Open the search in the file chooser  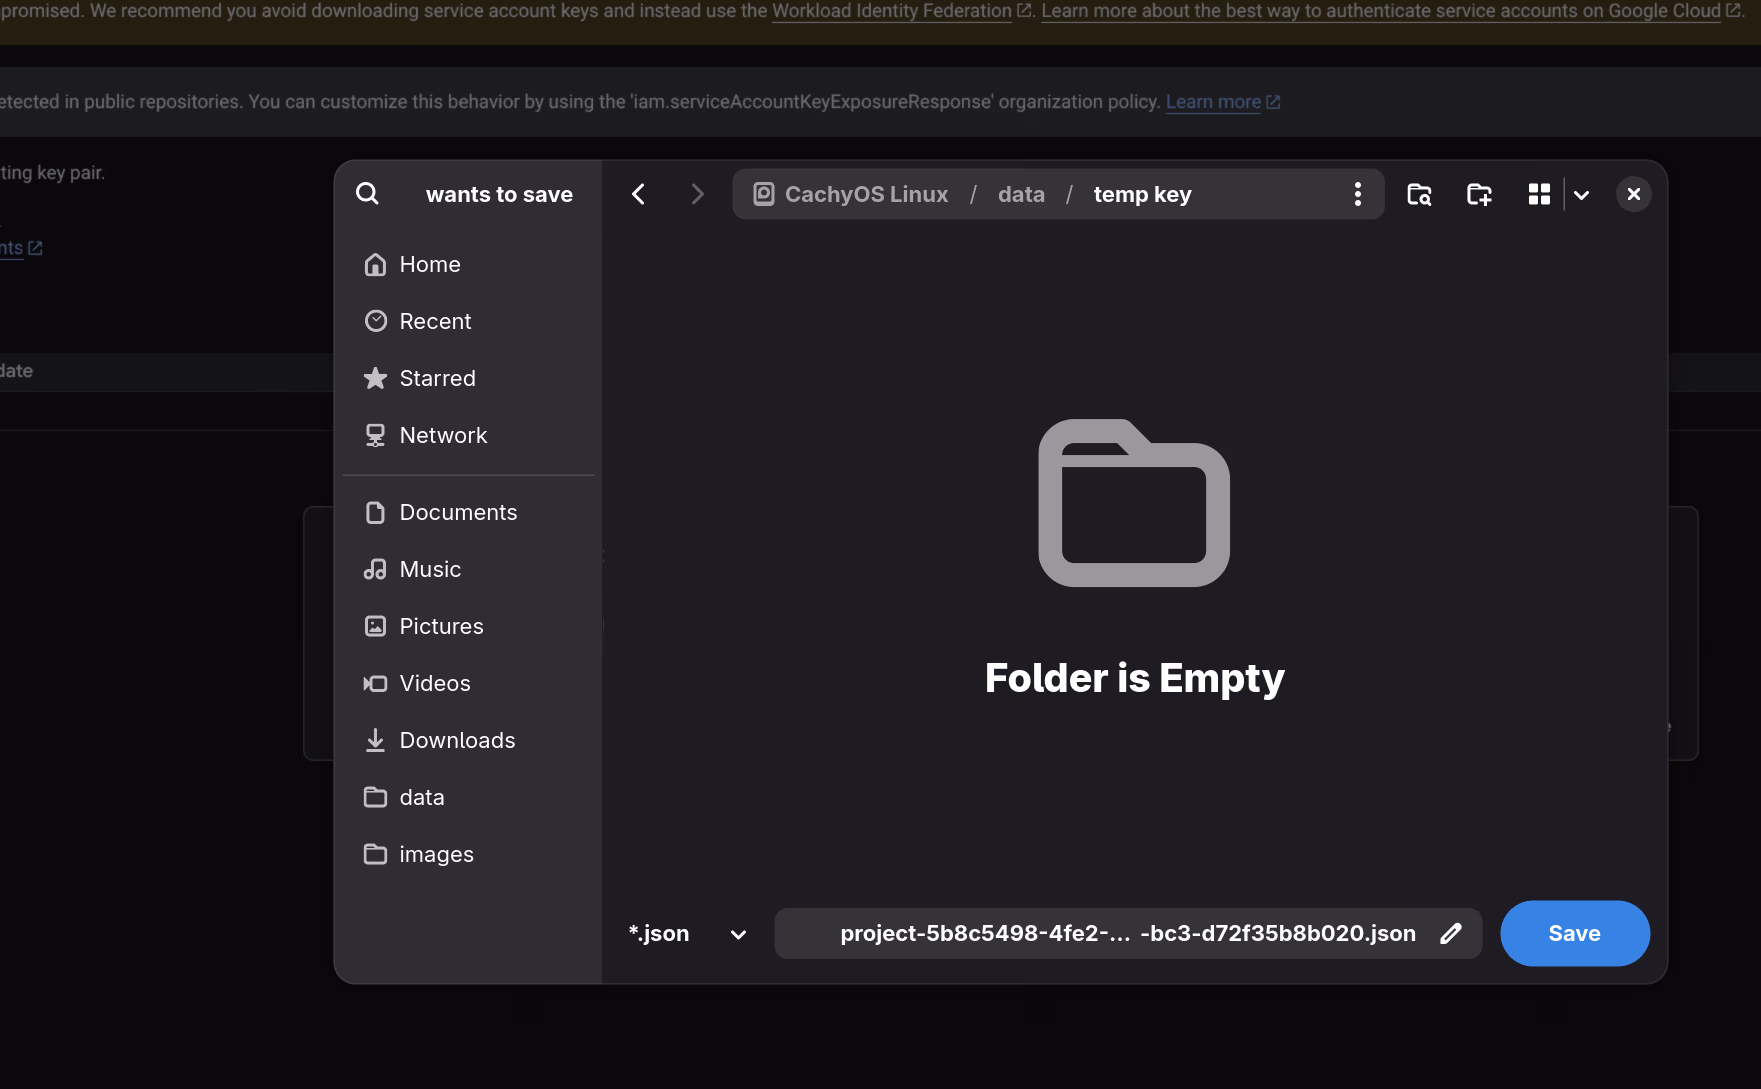click(368, 193)
